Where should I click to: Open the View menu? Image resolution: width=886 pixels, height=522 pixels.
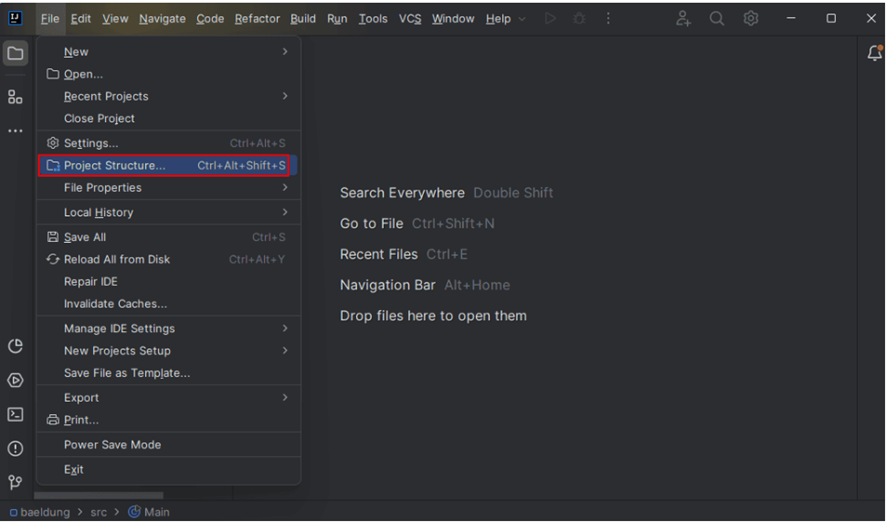coord(115,19)
